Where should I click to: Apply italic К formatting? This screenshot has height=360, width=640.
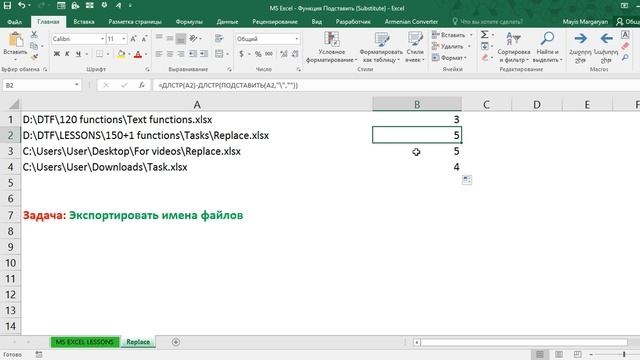click(67, 54)
